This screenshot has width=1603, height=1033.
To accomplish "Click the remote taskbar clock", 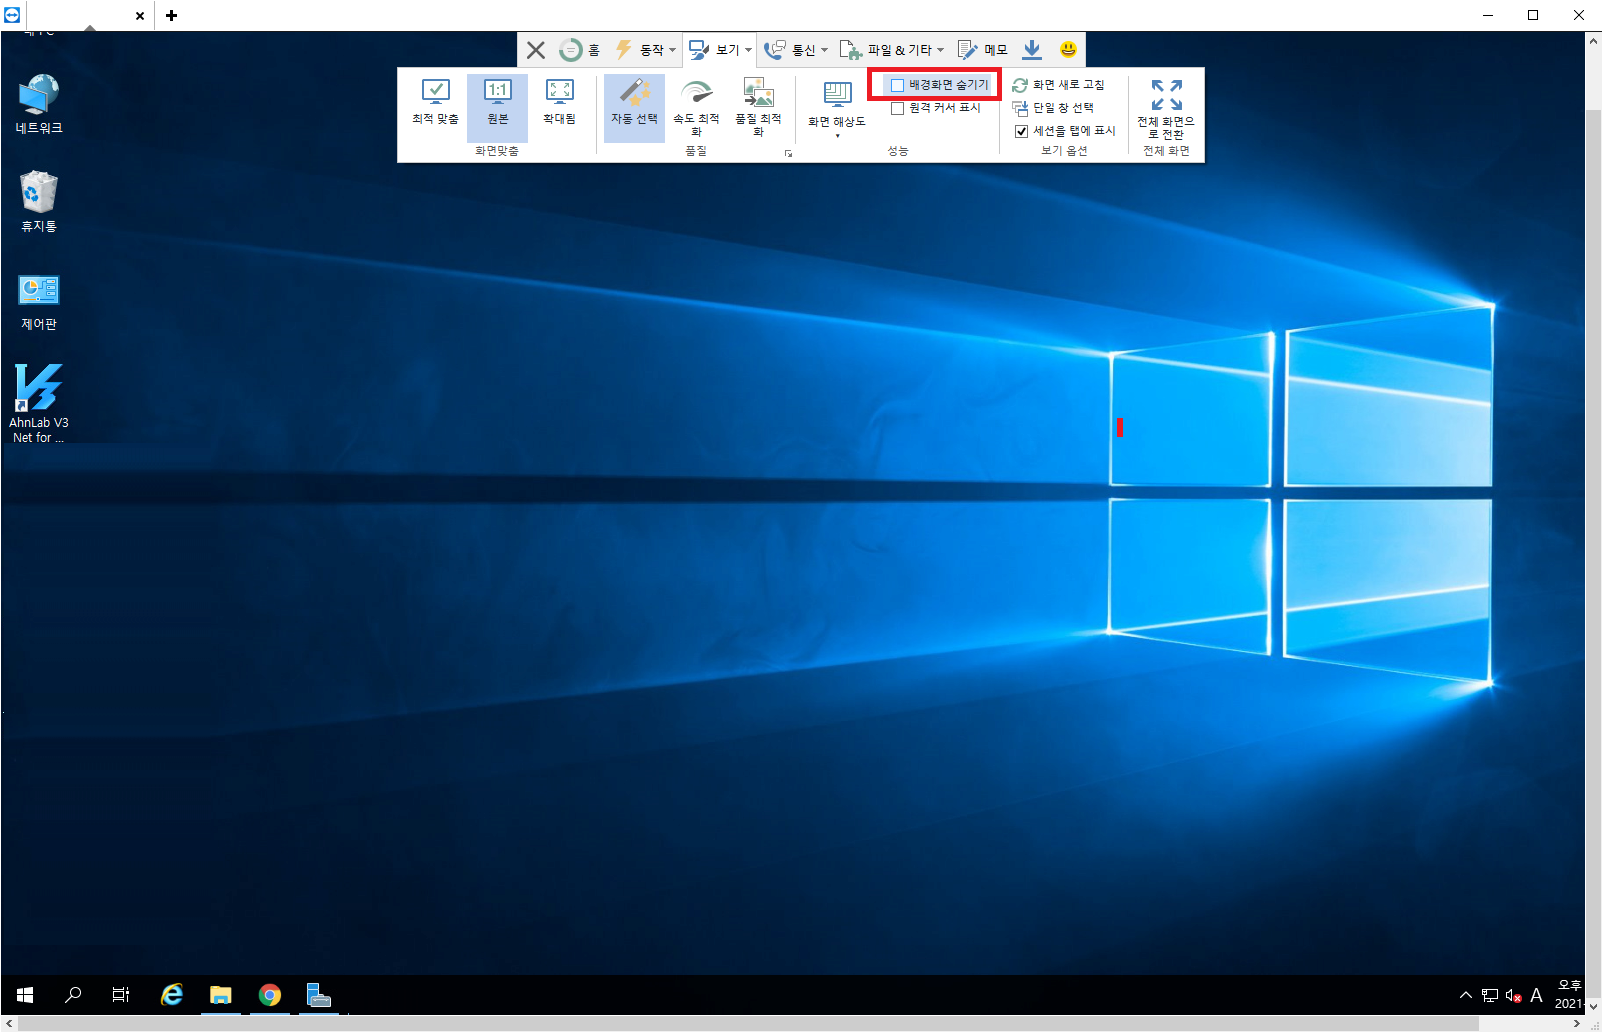I will [x=1569, y=995].
